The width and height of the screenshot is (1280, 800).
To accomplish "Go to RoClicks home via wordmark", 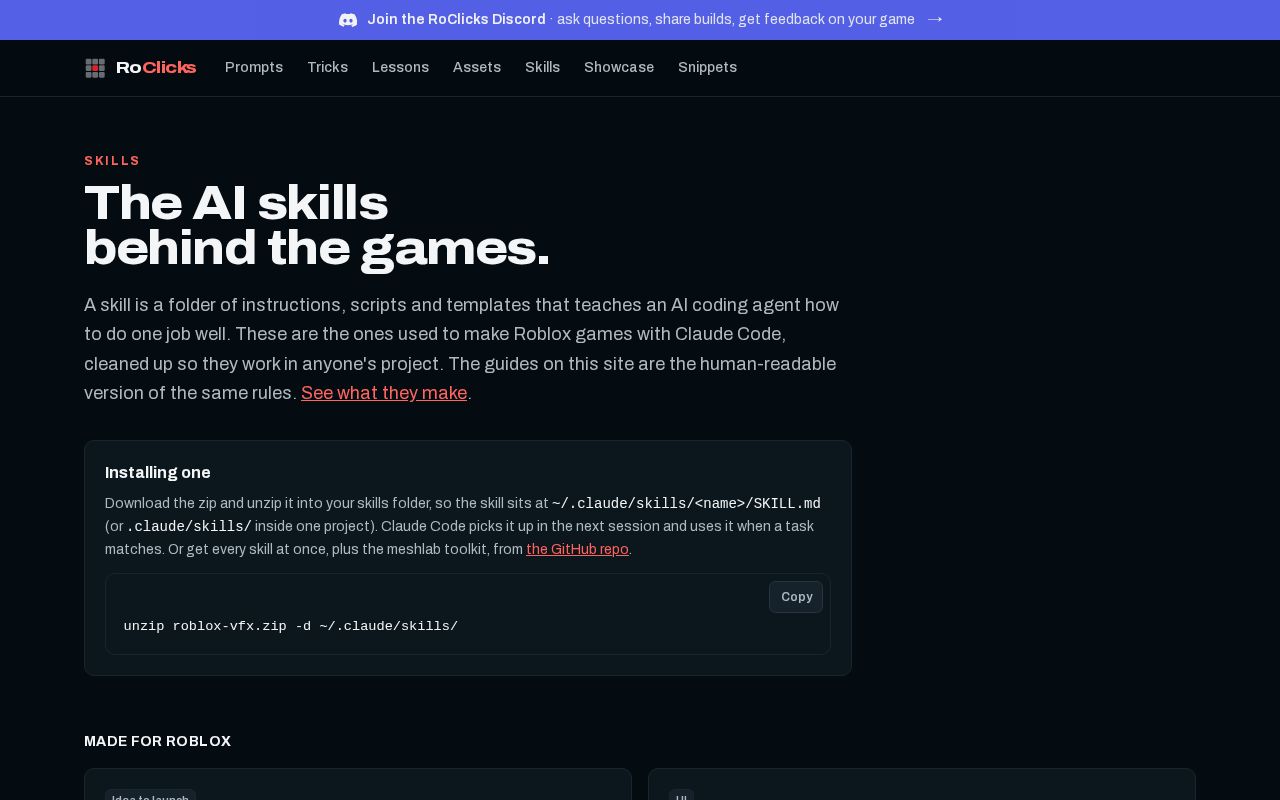I will point(156,68).
